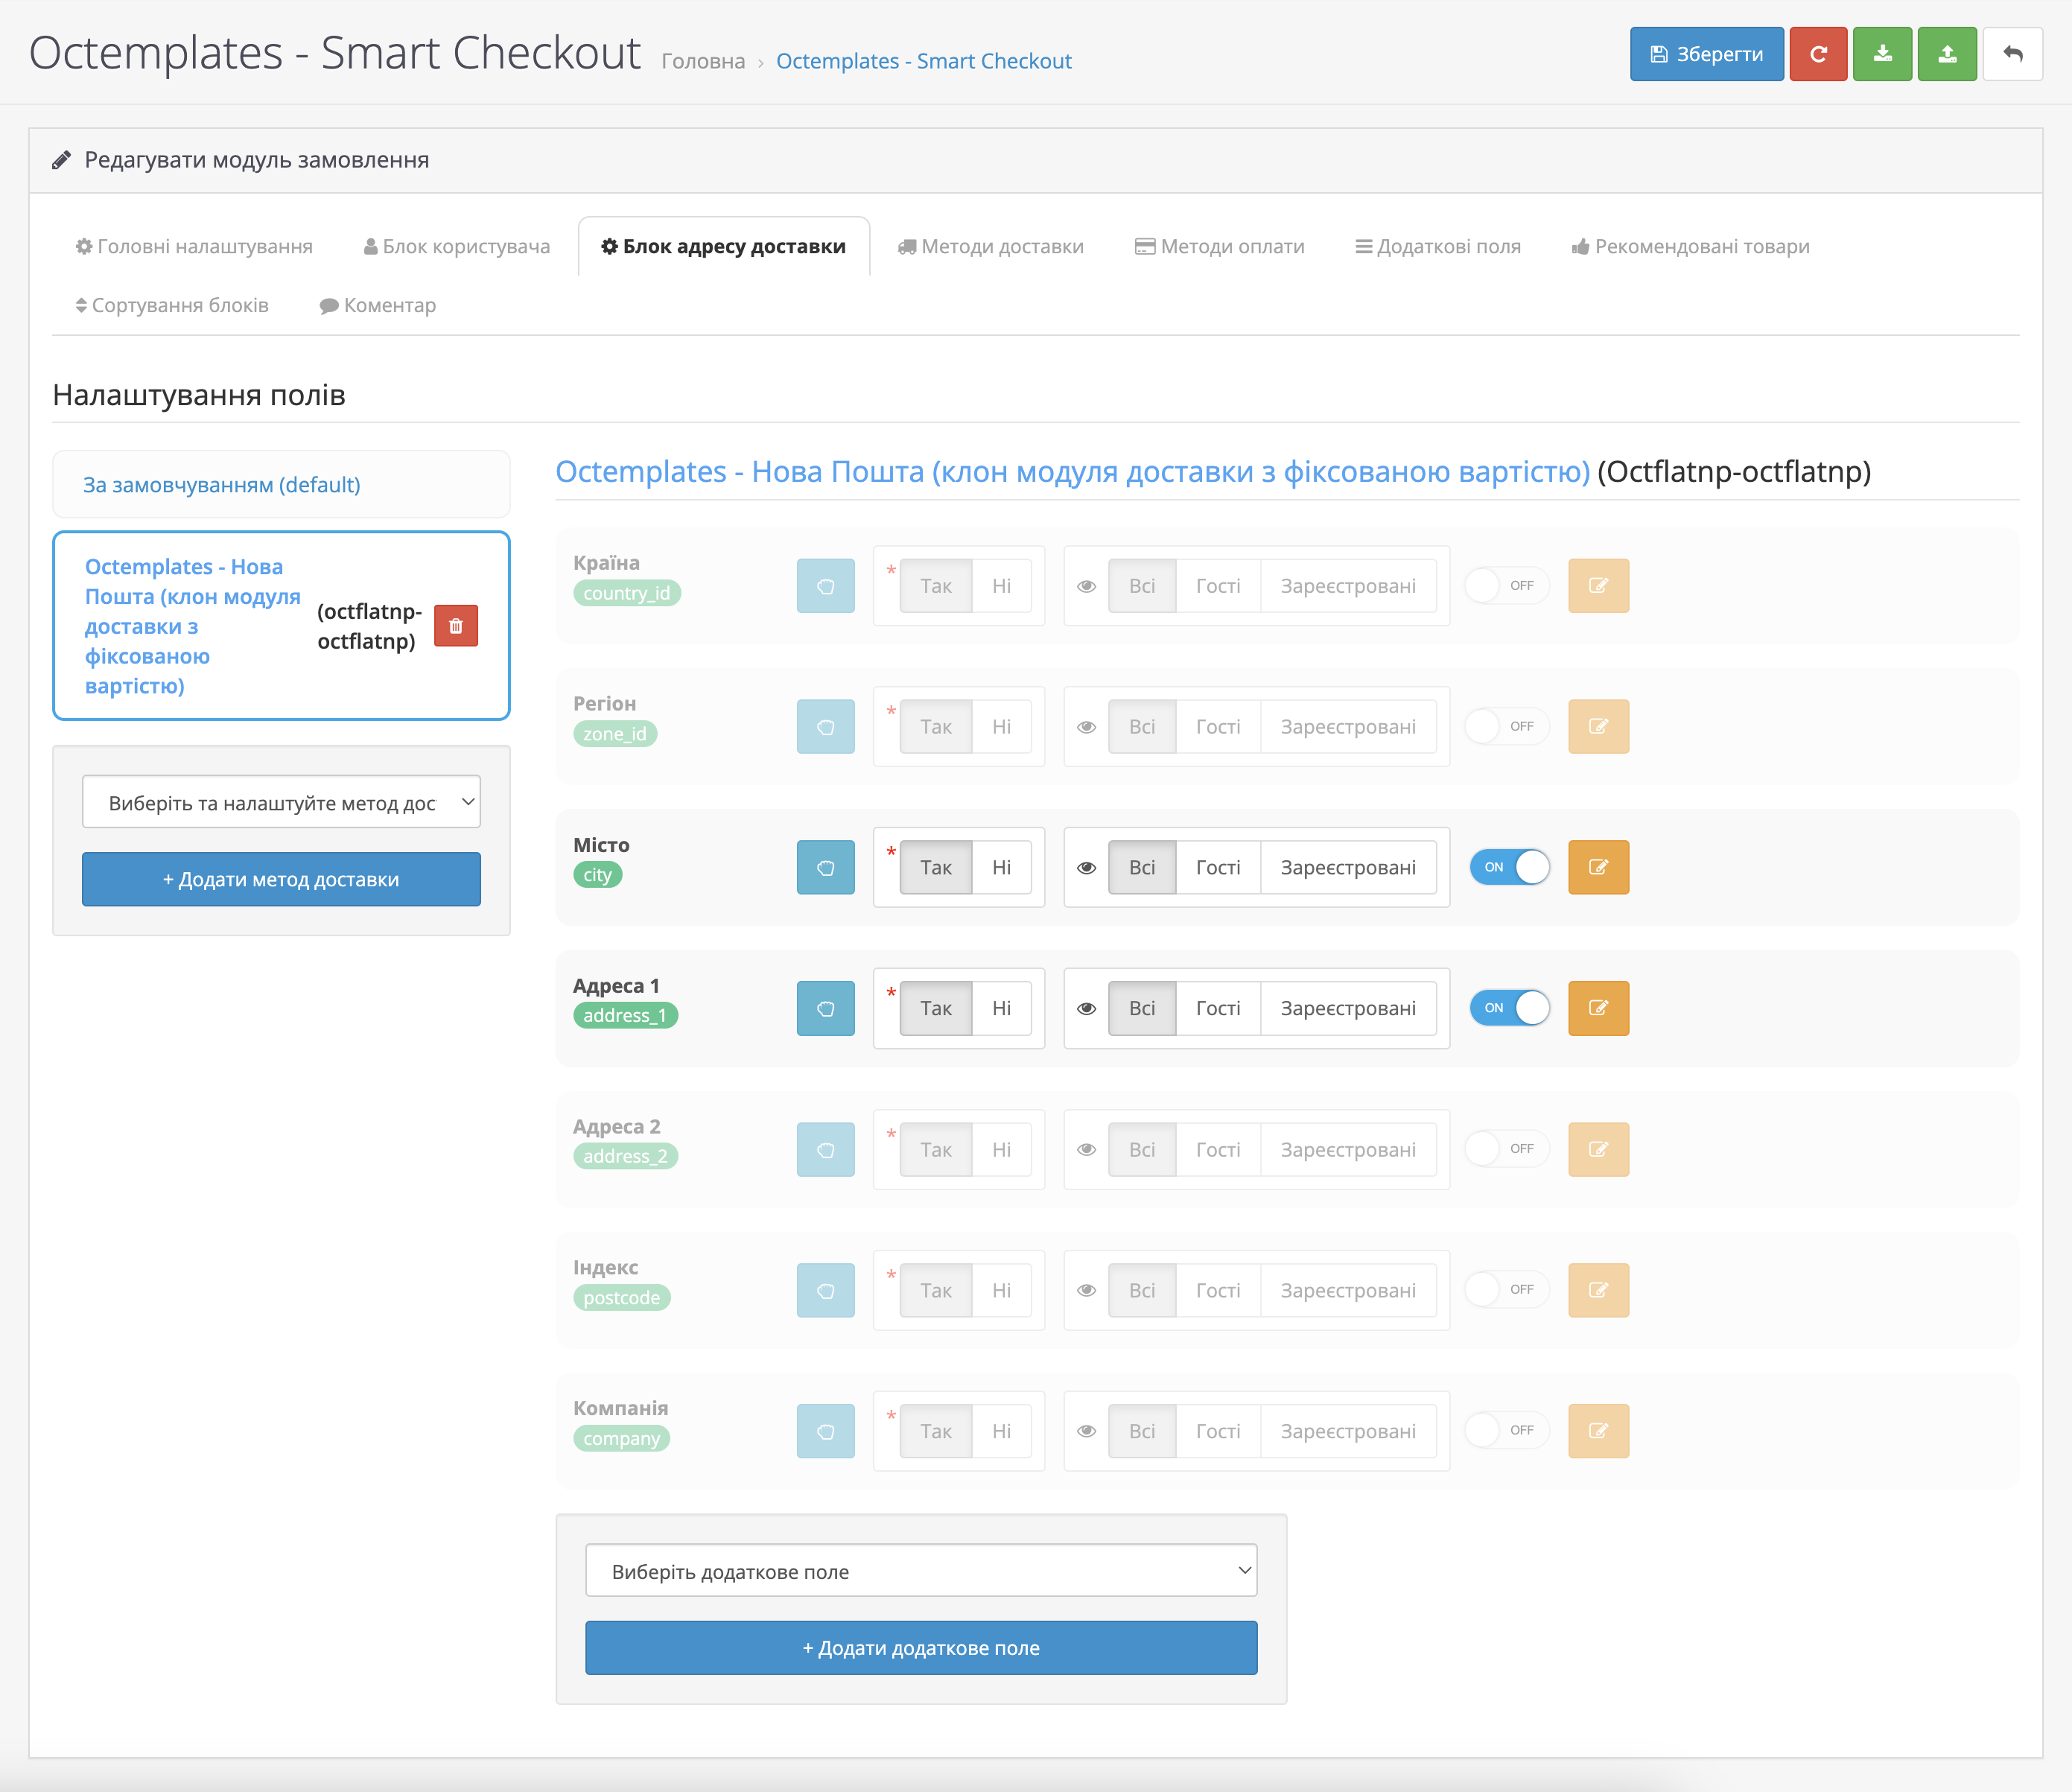Switch to the Блок користувача tab

(456, 247)
